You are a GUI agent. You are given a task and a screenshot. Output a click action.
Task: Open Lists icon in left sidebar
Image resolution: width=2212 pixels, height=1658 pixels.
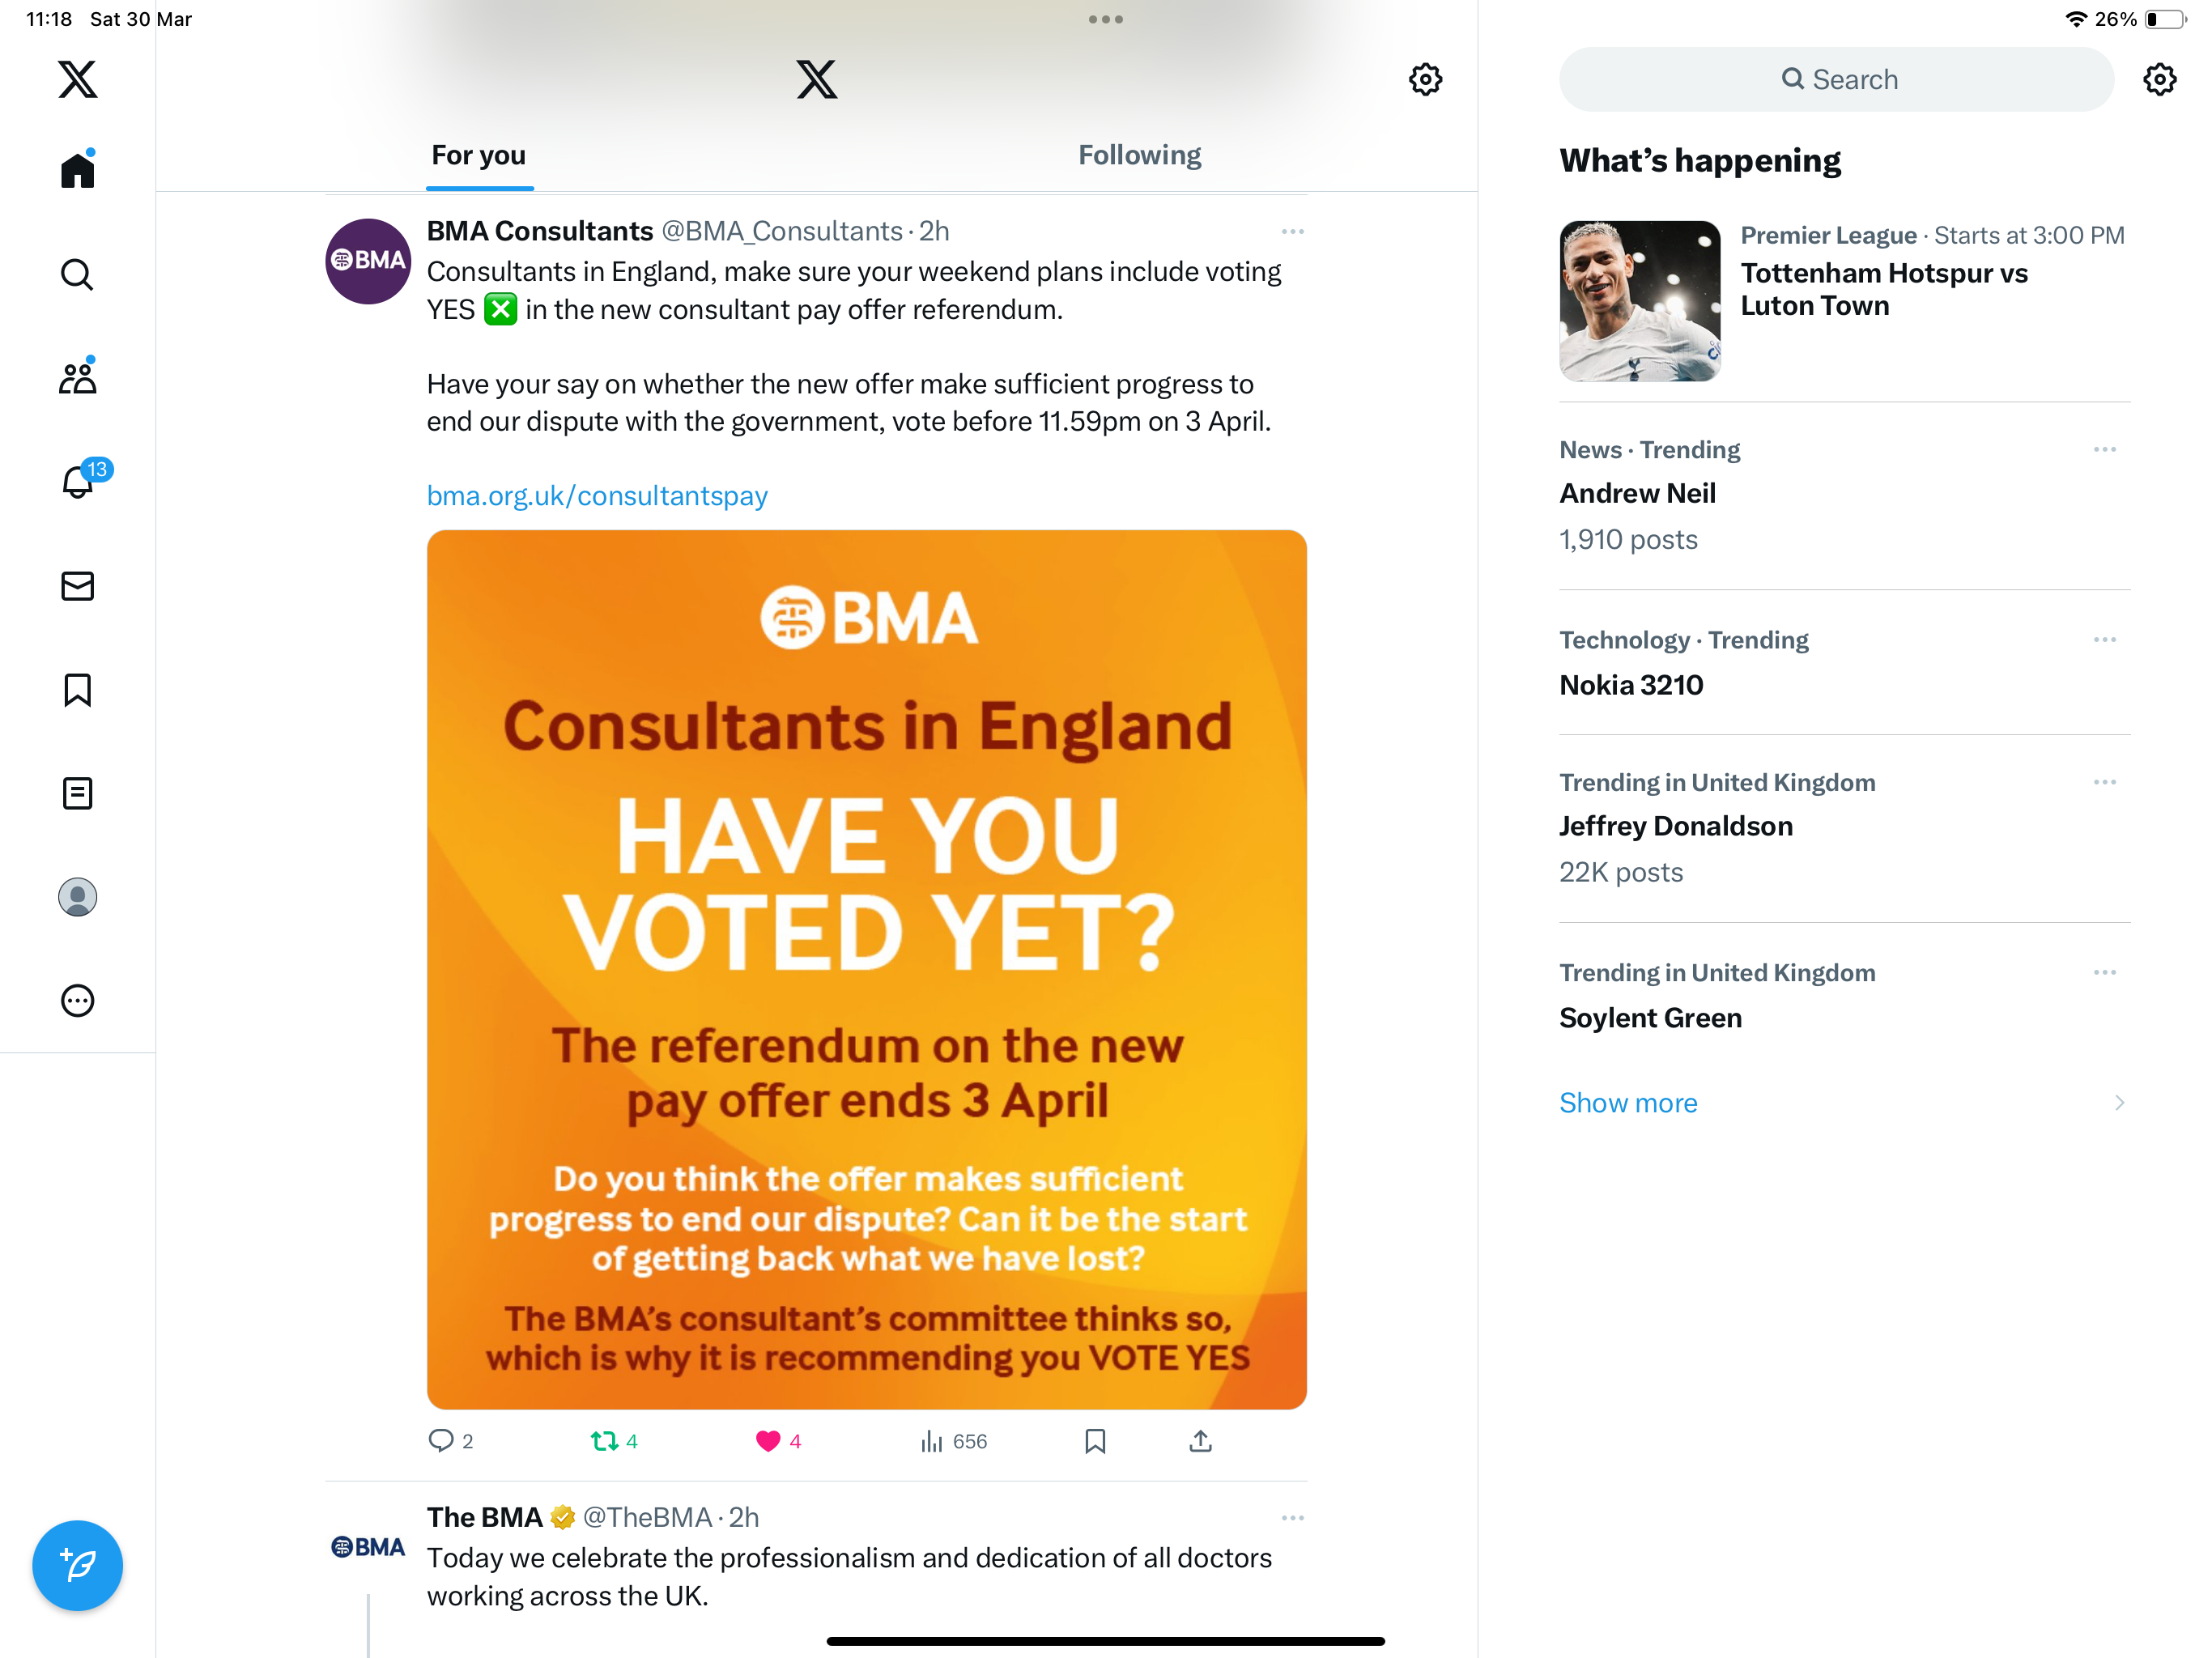[x=77, y=793]
